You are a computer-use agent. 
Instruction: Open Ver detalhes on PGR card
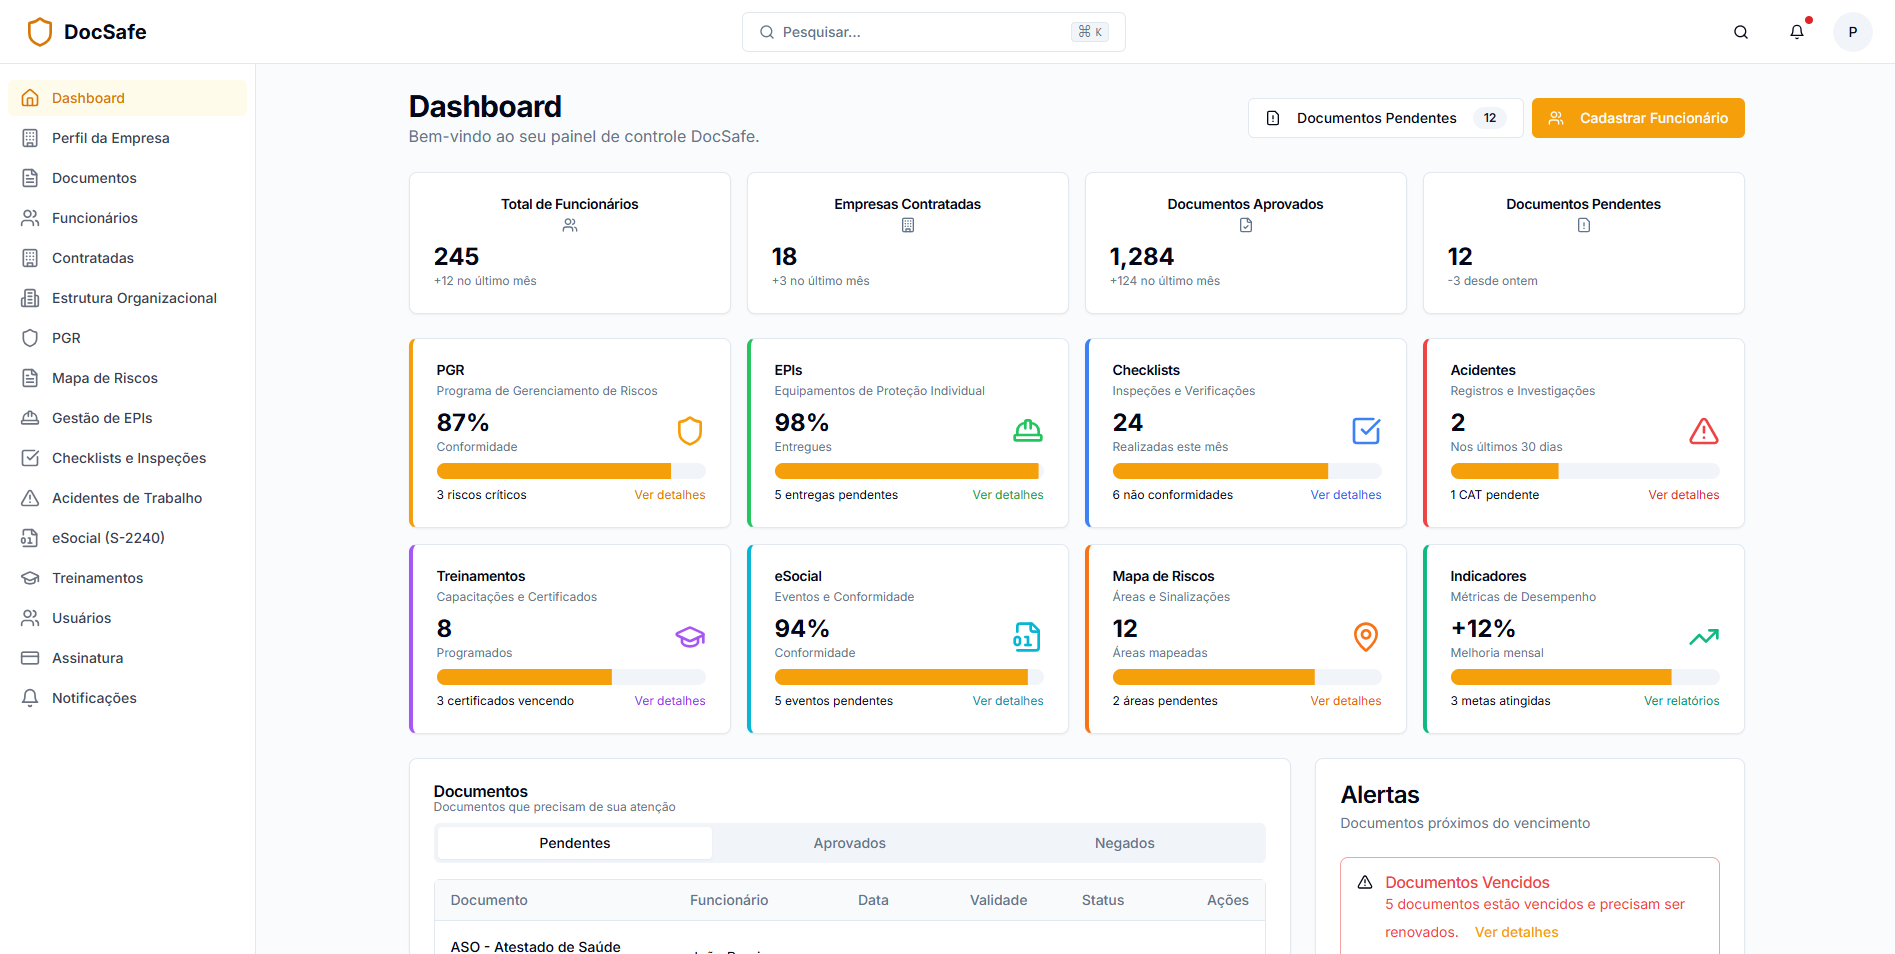pos(670,495)
